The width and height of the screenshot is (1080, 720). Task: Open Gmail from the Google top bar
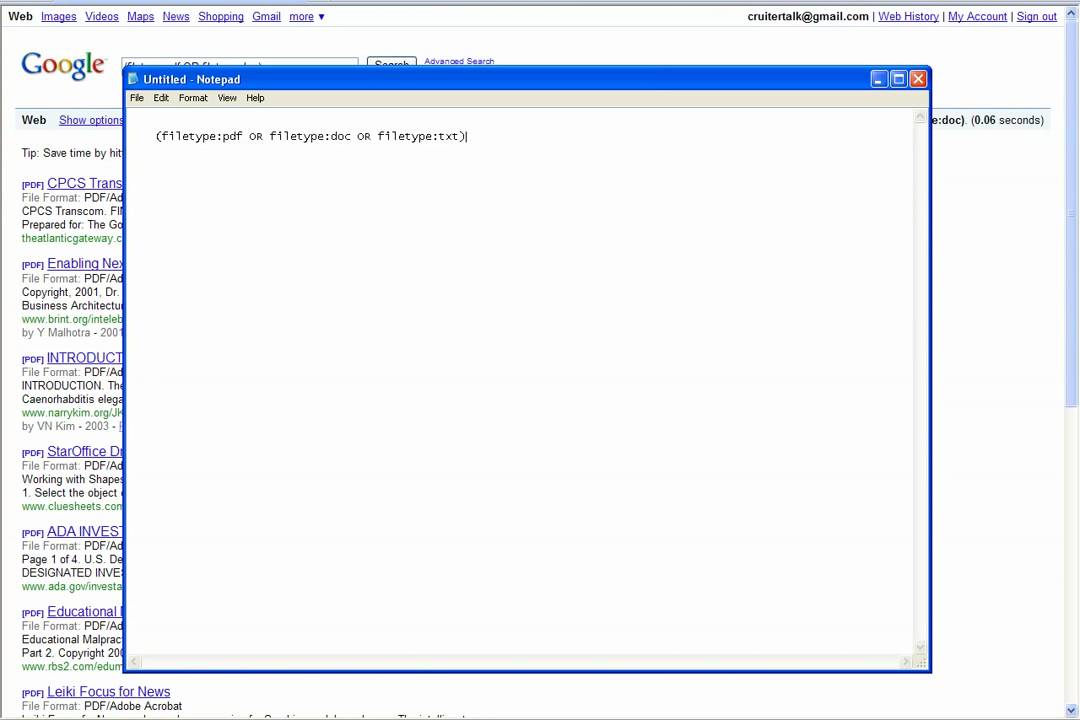coord(266,17)
